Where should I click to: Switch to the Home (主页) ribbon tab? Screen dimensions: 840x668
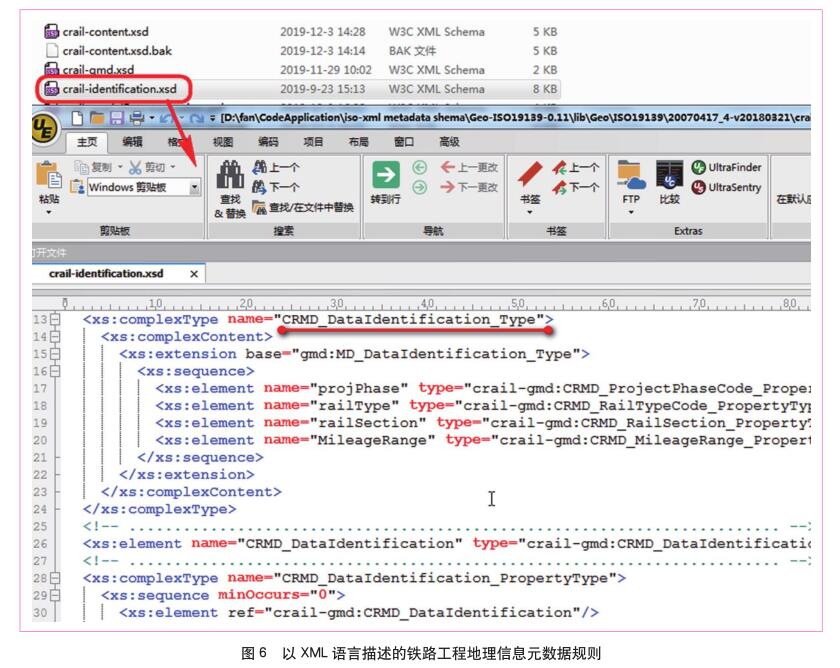[87, 142]
